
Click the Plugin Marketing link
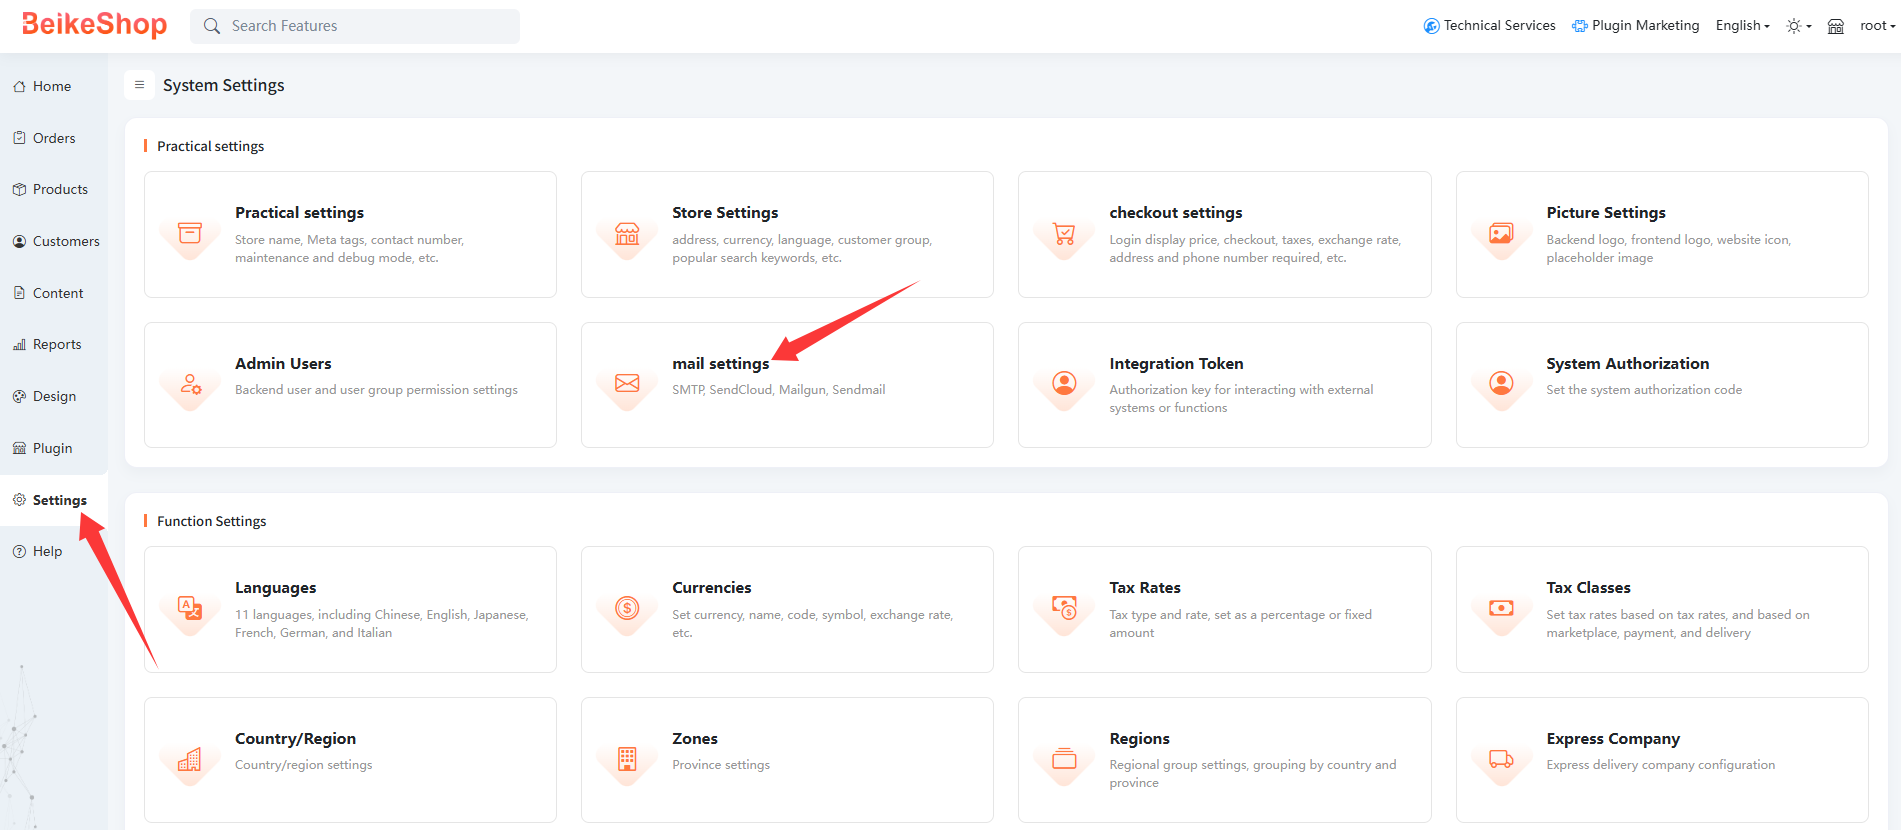1636,26
